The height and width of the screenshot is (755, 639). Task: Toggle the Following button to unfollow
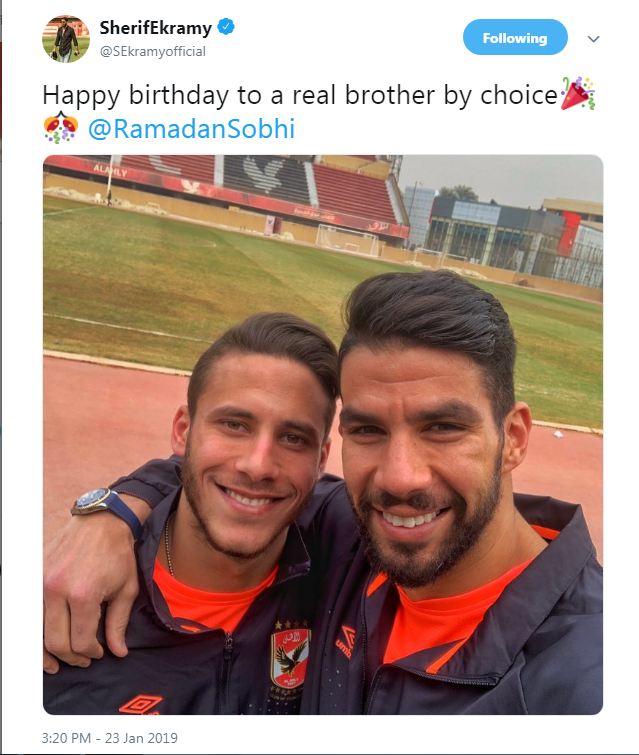click(x=515, y=38)
